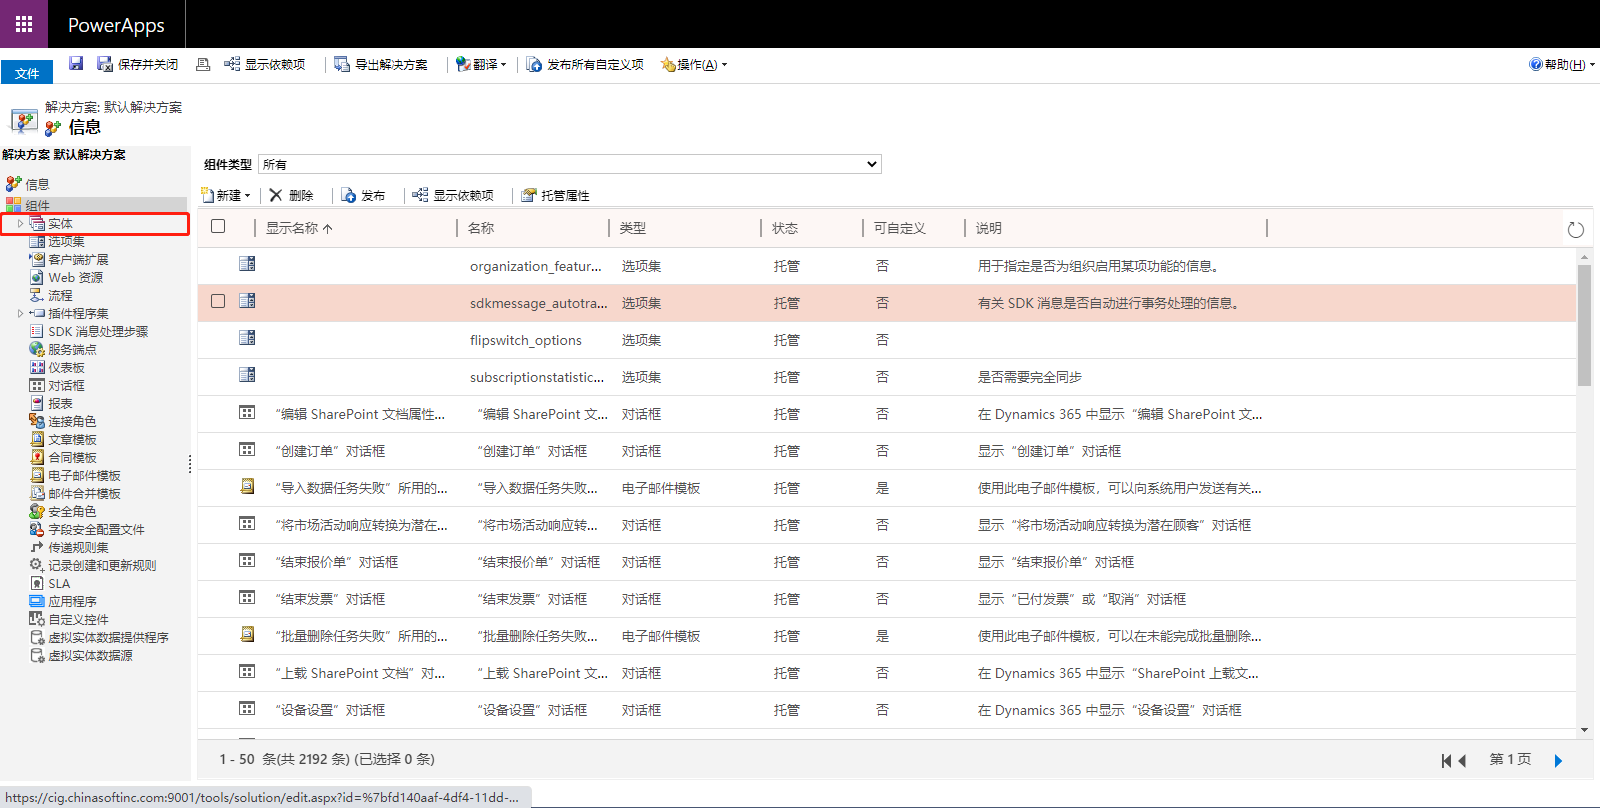
Task: Open the 帮助(H) help menu
Action: tap(1562, 64)
